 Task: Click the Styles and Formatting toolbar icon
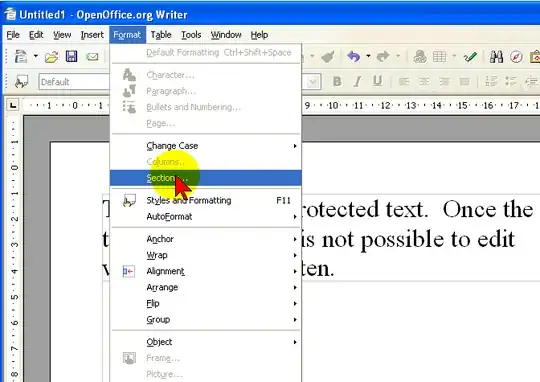click(21, 82)
